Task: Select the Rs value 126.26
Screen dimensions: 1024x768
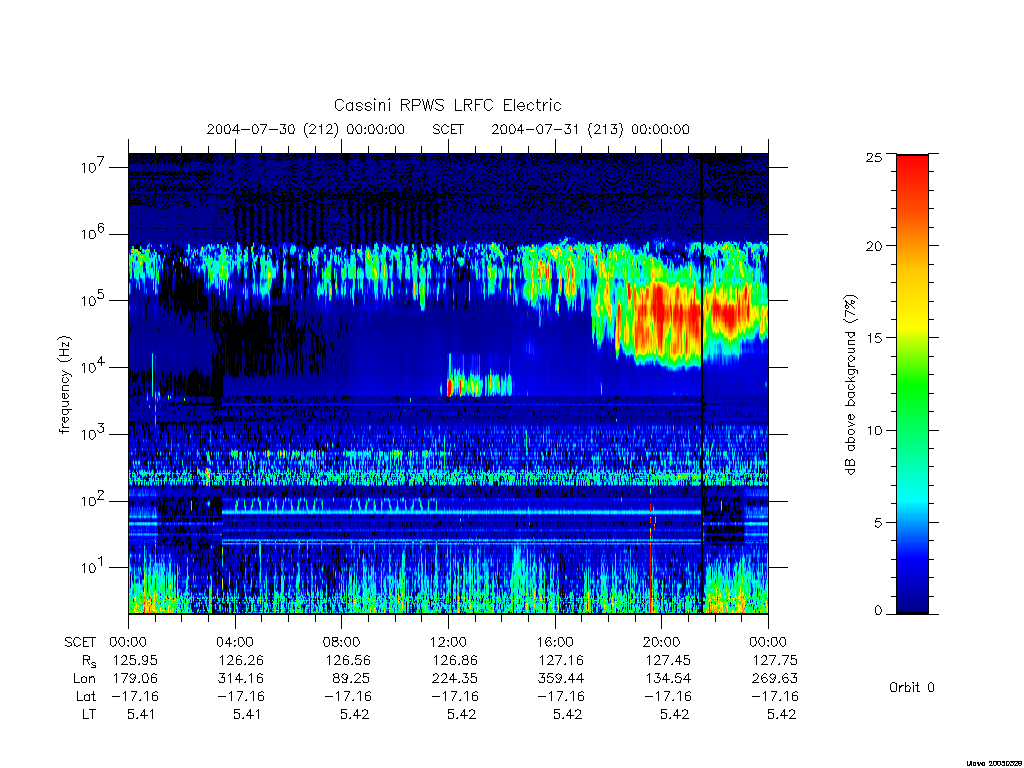Action: (x=242, y=660)
